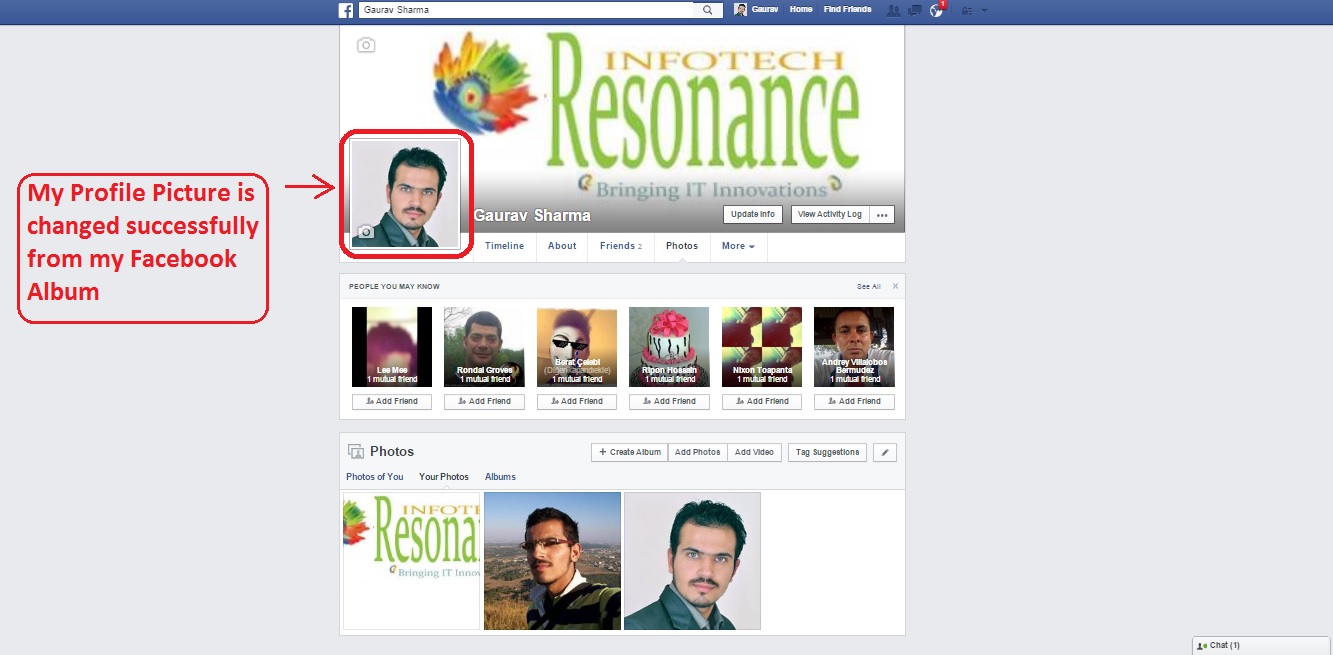This screenshot has height=655, width=1333.
Task: Open friend requests icon in top bar
Action: tap(893, 10)
